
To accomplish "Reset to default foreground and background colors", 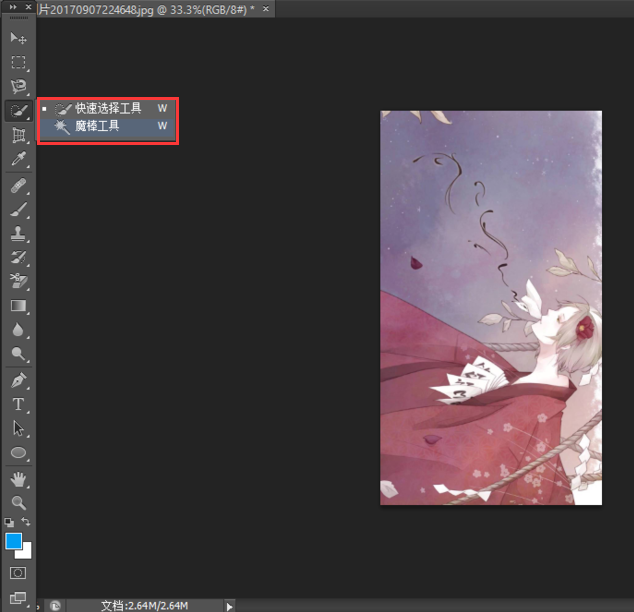I will click(x=9, y=522).
